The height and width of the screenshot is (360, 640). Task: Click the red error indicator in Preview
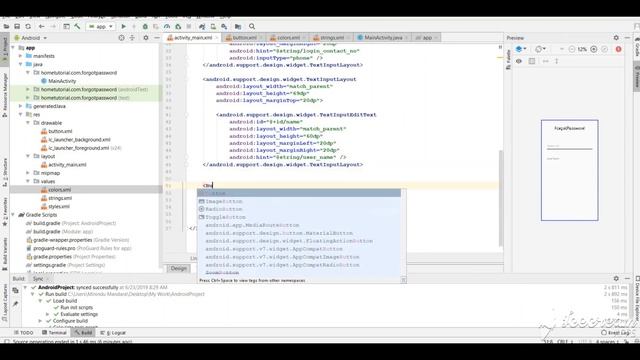tap(618, 49)
